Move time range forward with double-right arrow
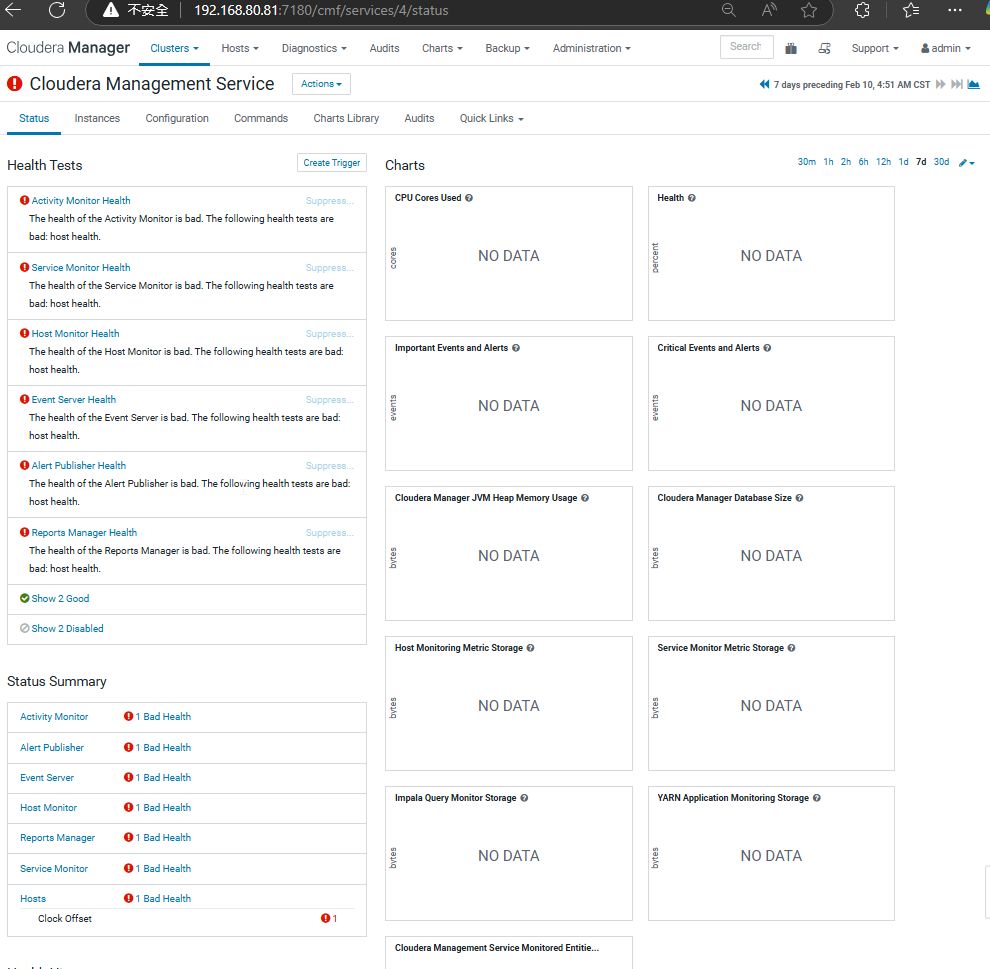Screen dimensions: 990x969 click(x=940, y=84)
